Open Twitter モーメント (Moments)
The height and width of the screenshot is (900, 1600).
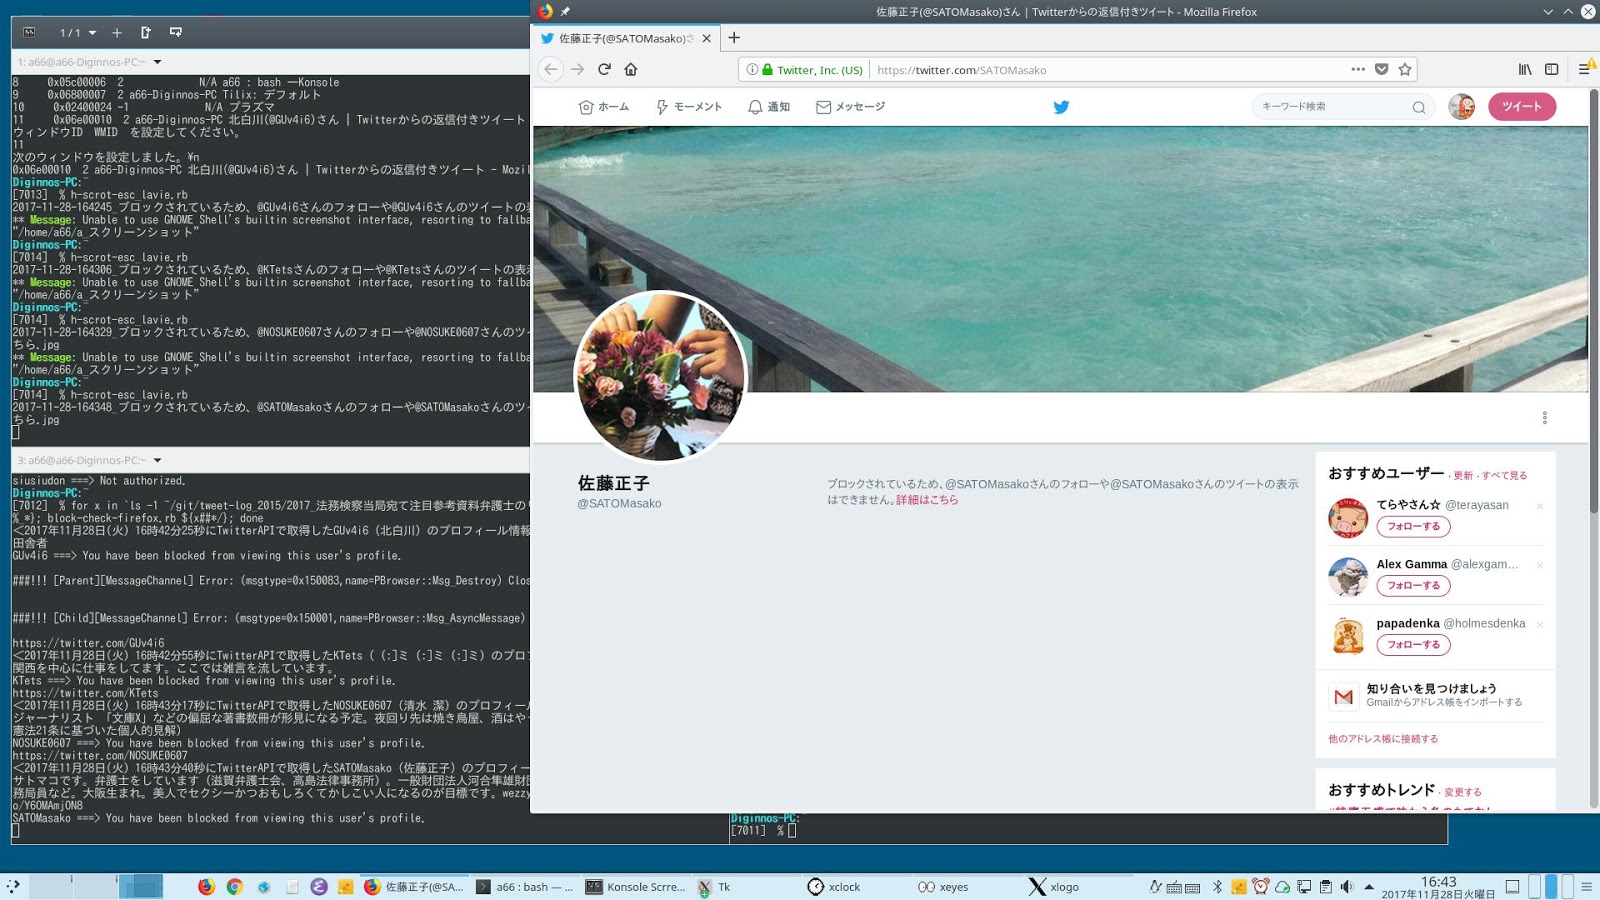click(x=689, y=107)
